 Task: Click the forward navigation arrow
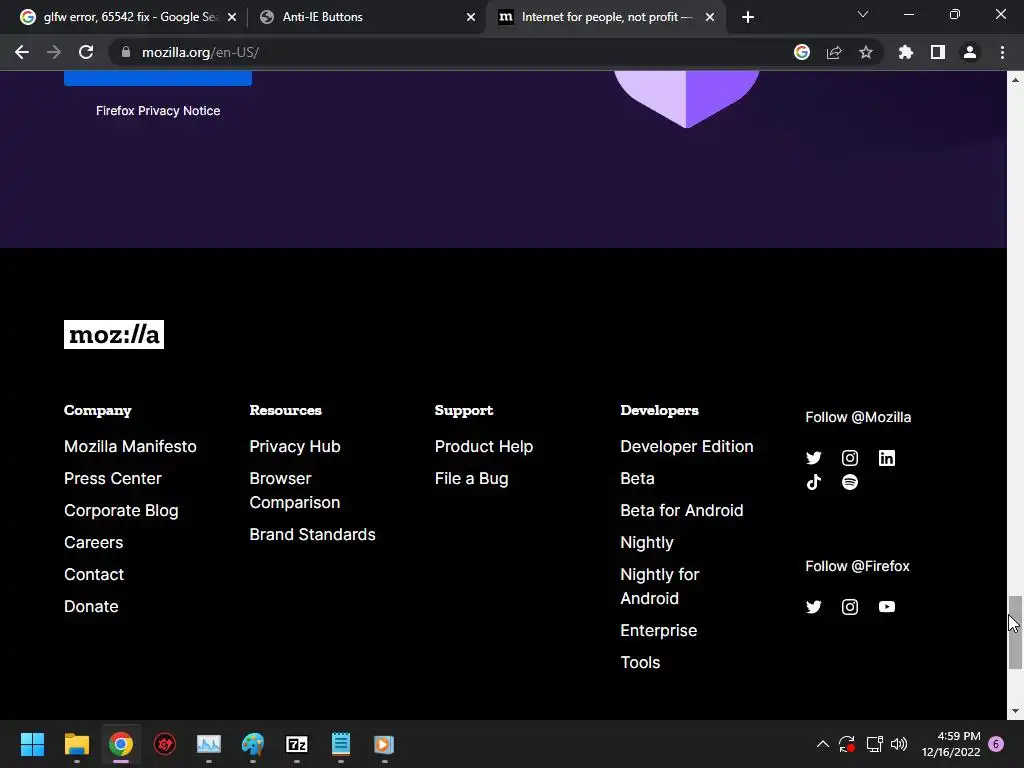(54, 52)
